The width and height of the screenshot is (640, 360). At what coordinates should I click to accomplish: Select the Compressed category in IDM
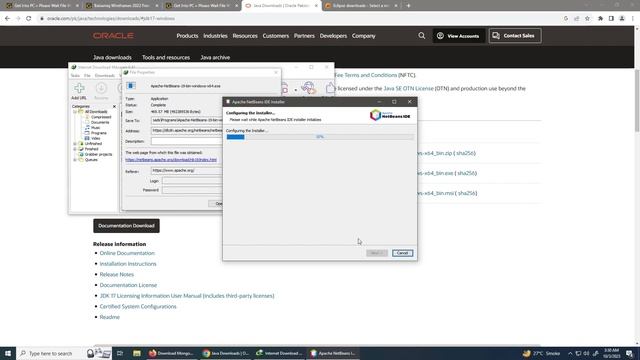pos(101,117)
